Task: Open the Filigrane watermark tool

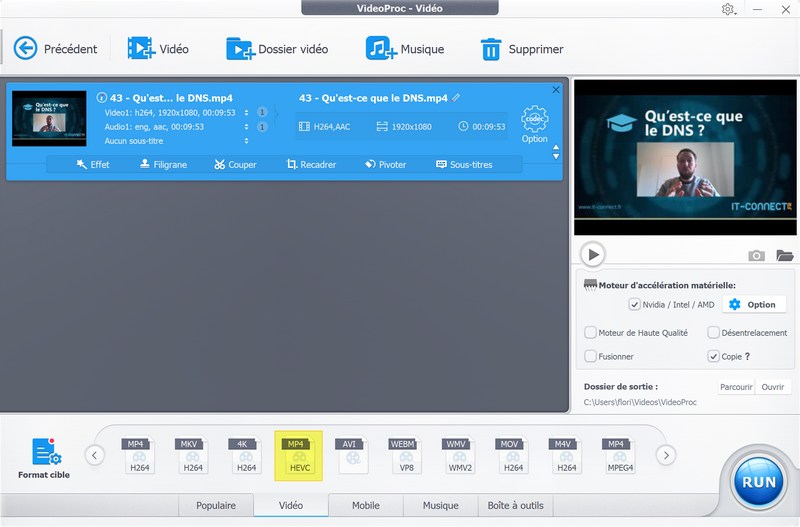Action: point(163,164)
